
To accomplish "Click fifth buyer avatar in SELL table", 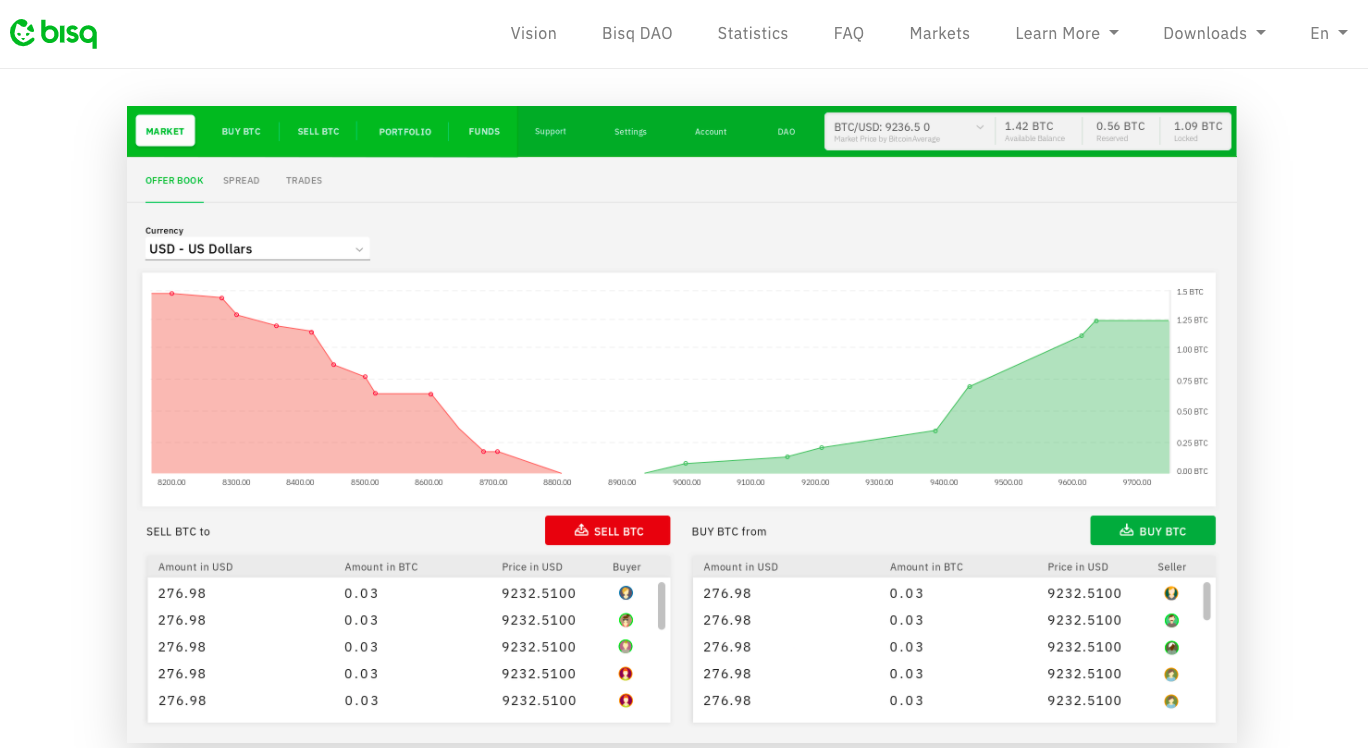I will click(626, 701).
